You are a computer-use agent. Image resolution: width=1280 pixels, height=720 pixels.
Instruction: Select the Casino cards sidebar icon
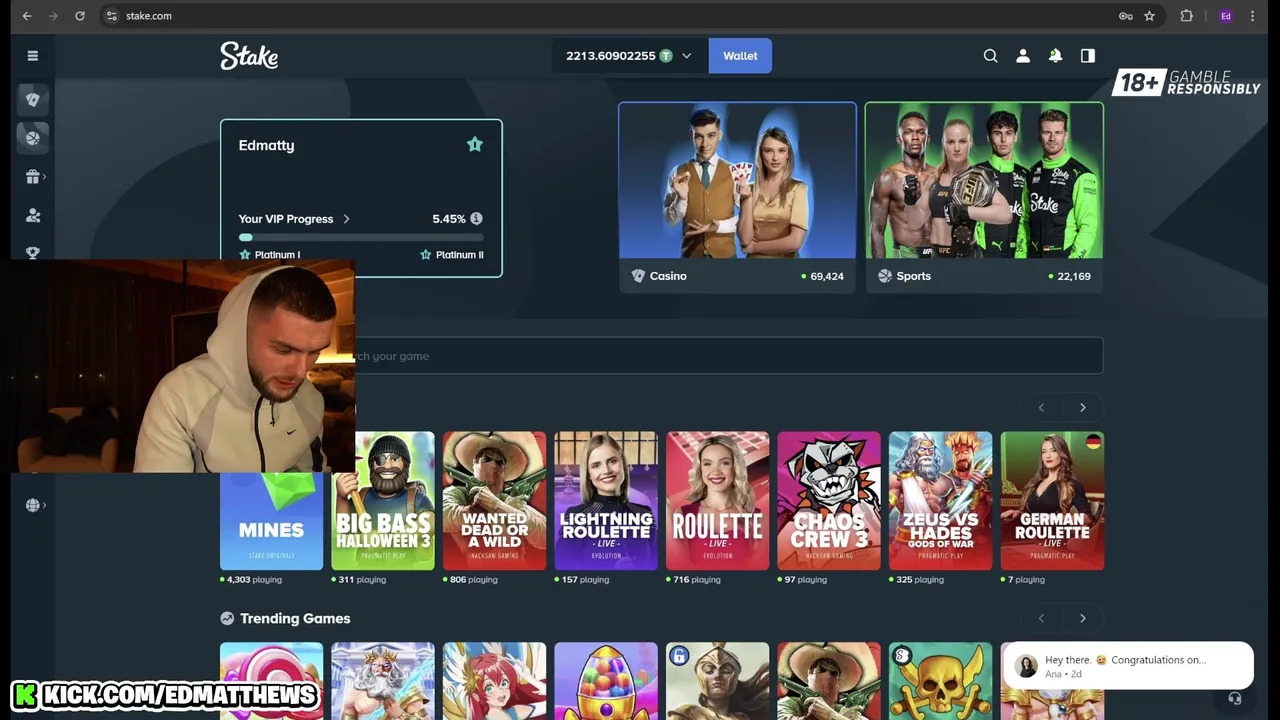(33, 99)
